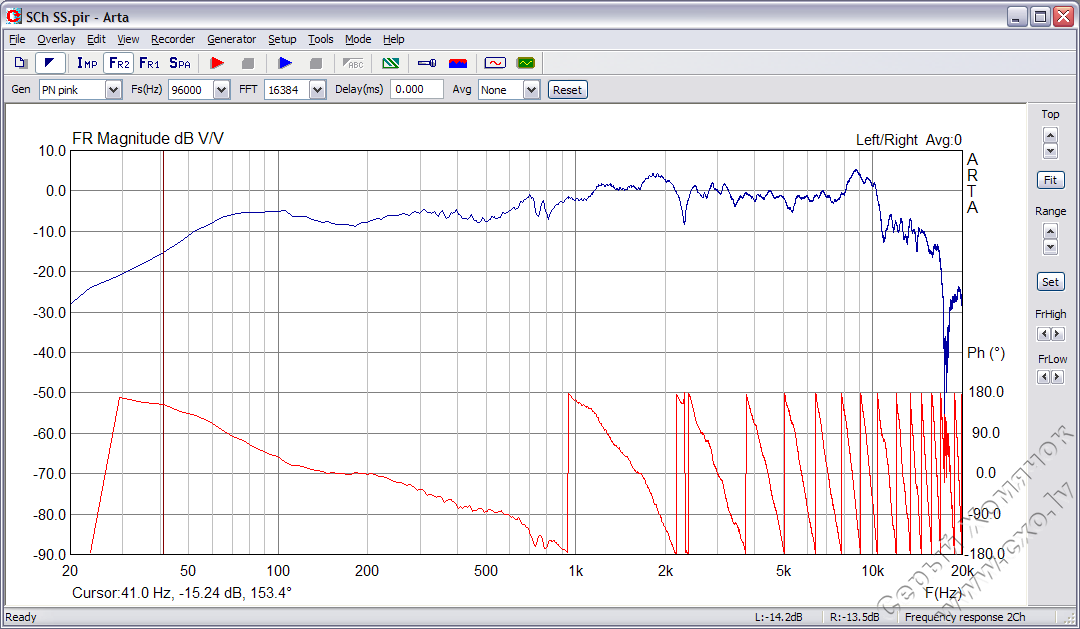Open the Recorder menu
This screenshot has height=629, width=1080.
click(173, 39)
